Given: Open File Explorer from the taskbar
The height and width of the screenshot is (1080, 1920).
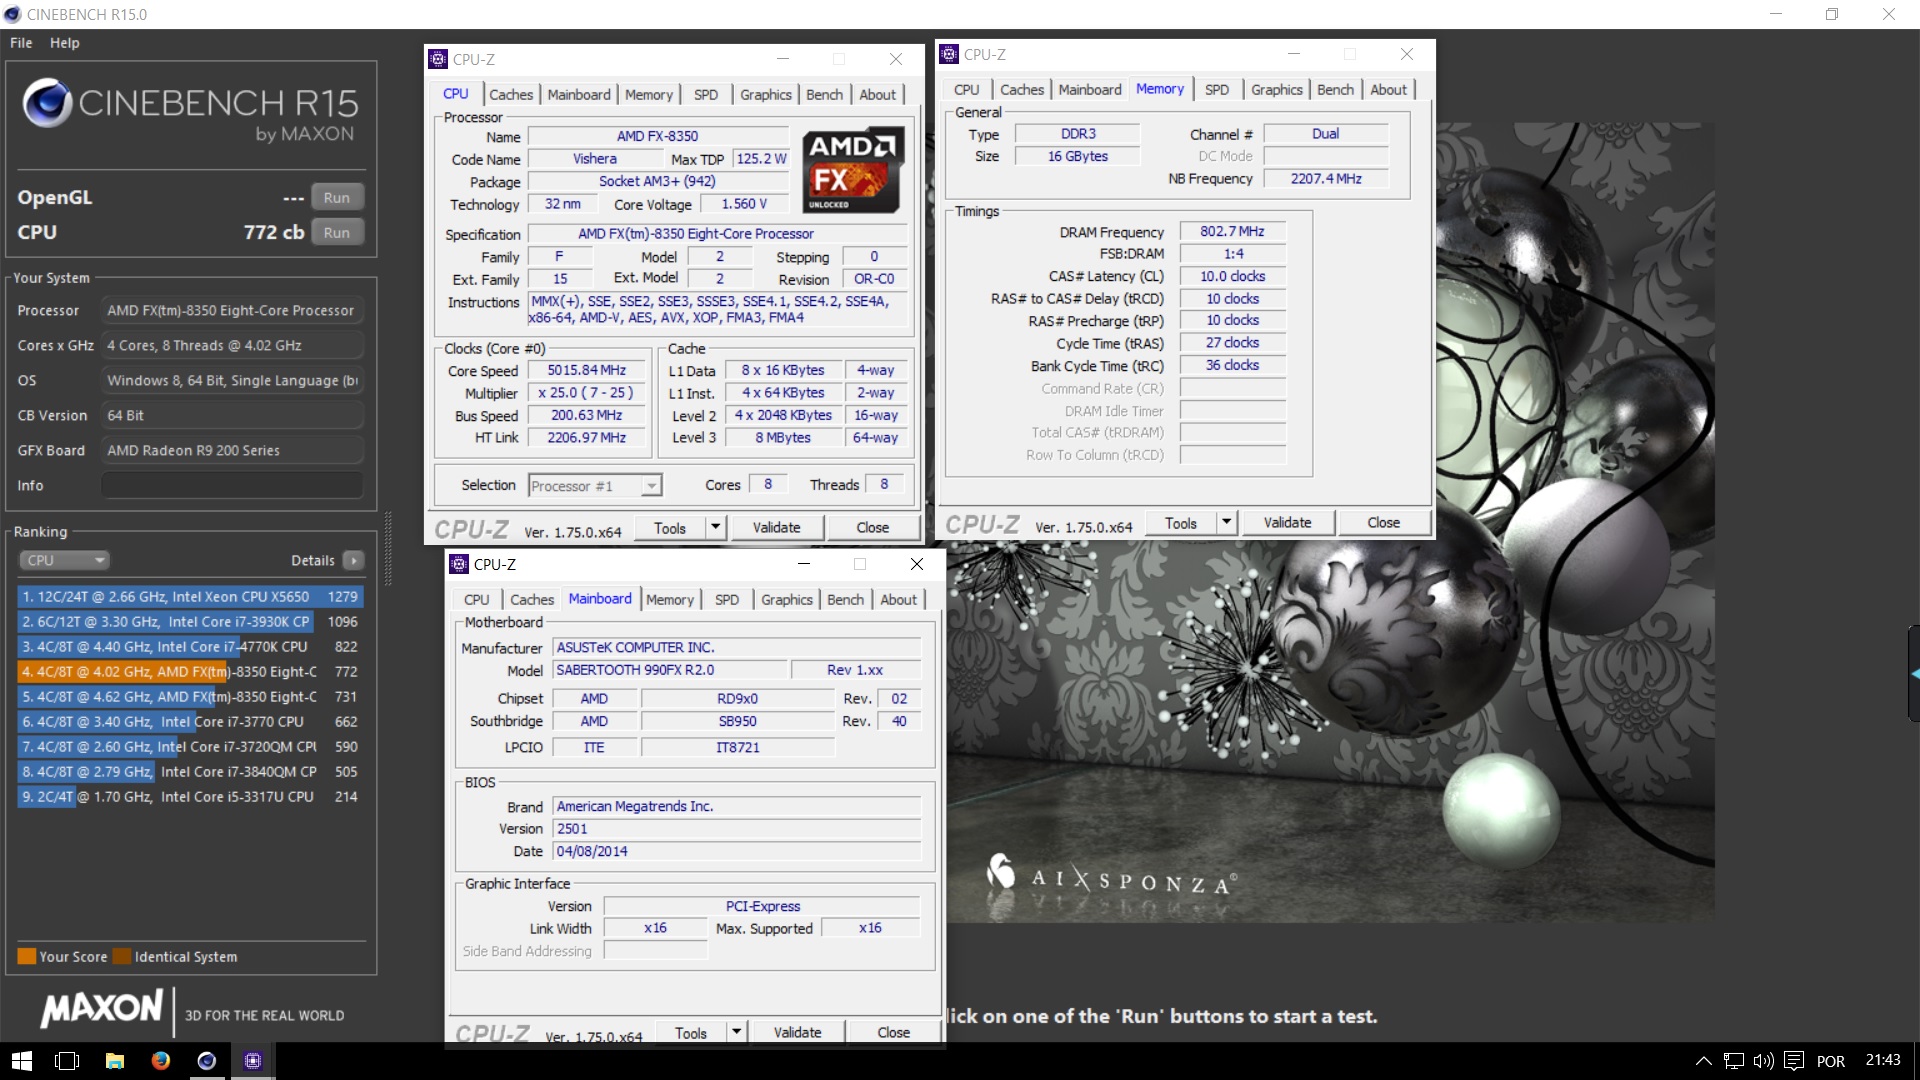Looking at the screenshot, I should (x=114, y=1061).
